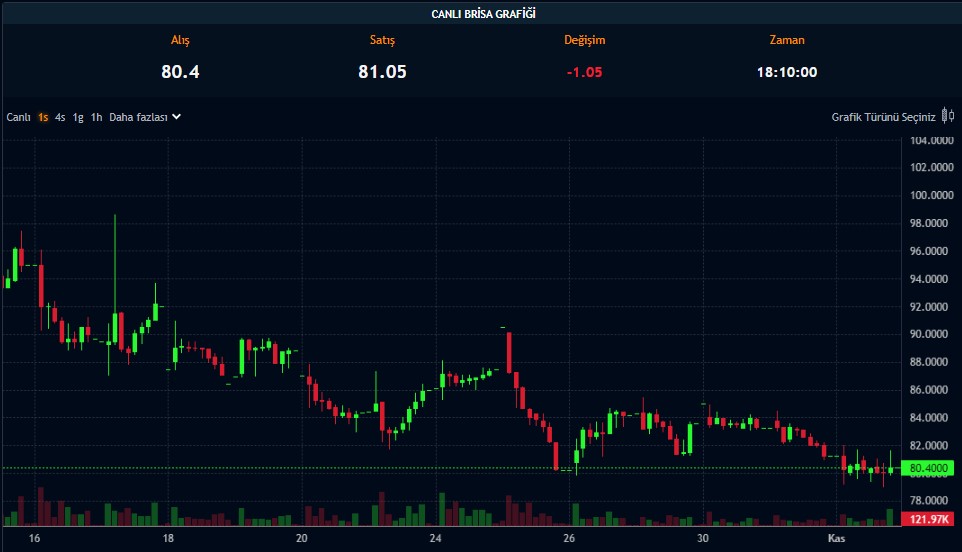This screenshot has height=552, width=962.
Task: Click the 16 date axis label
Action: pyautogui.click(x=35, y=539)
